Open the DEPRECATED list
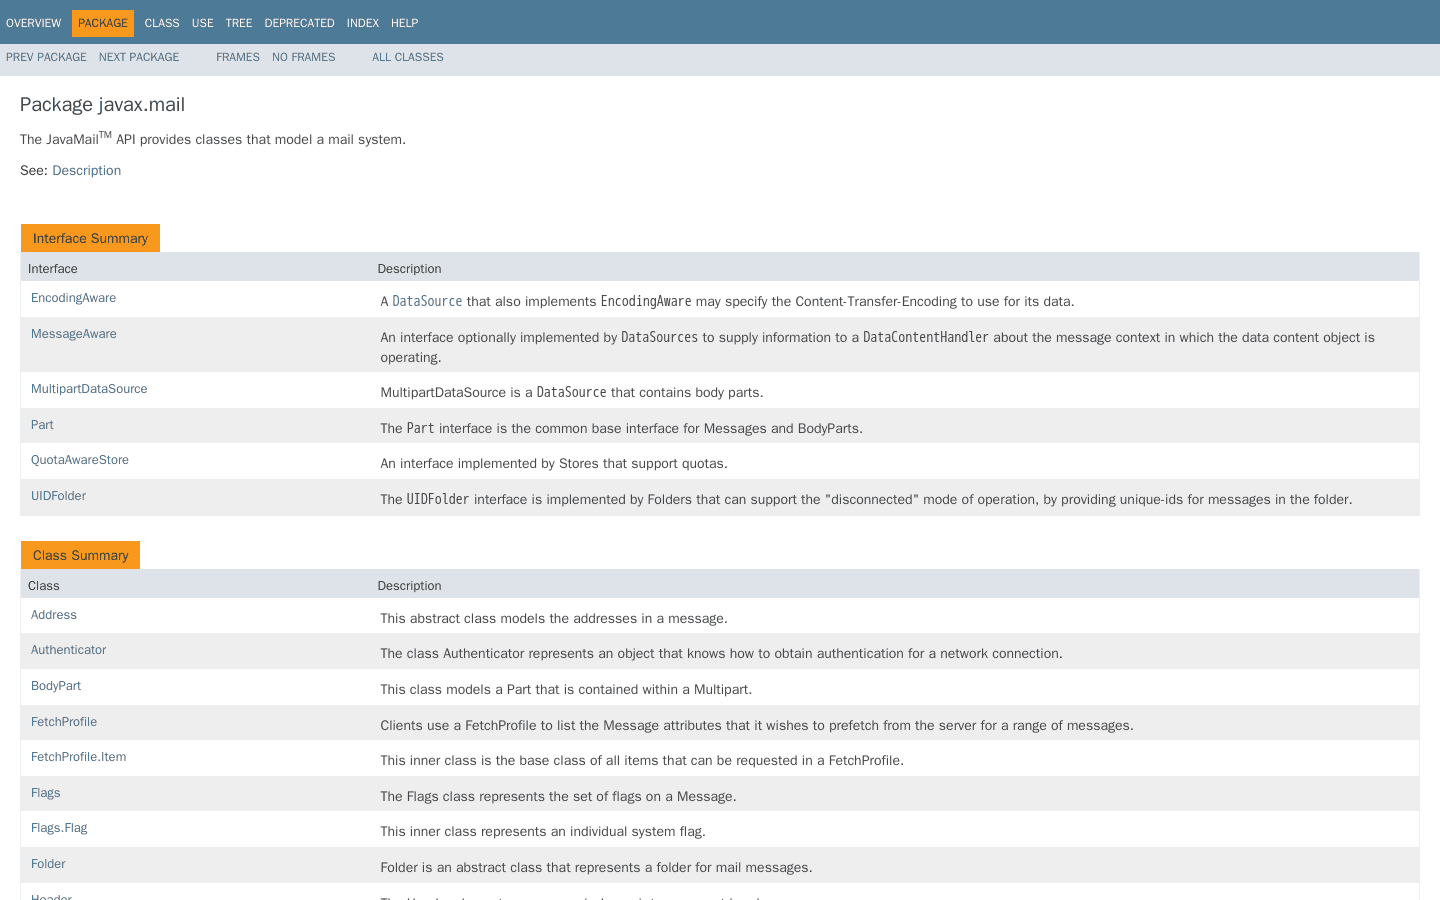This screenshot has width=1440, height=900. (x=298, y=22)
